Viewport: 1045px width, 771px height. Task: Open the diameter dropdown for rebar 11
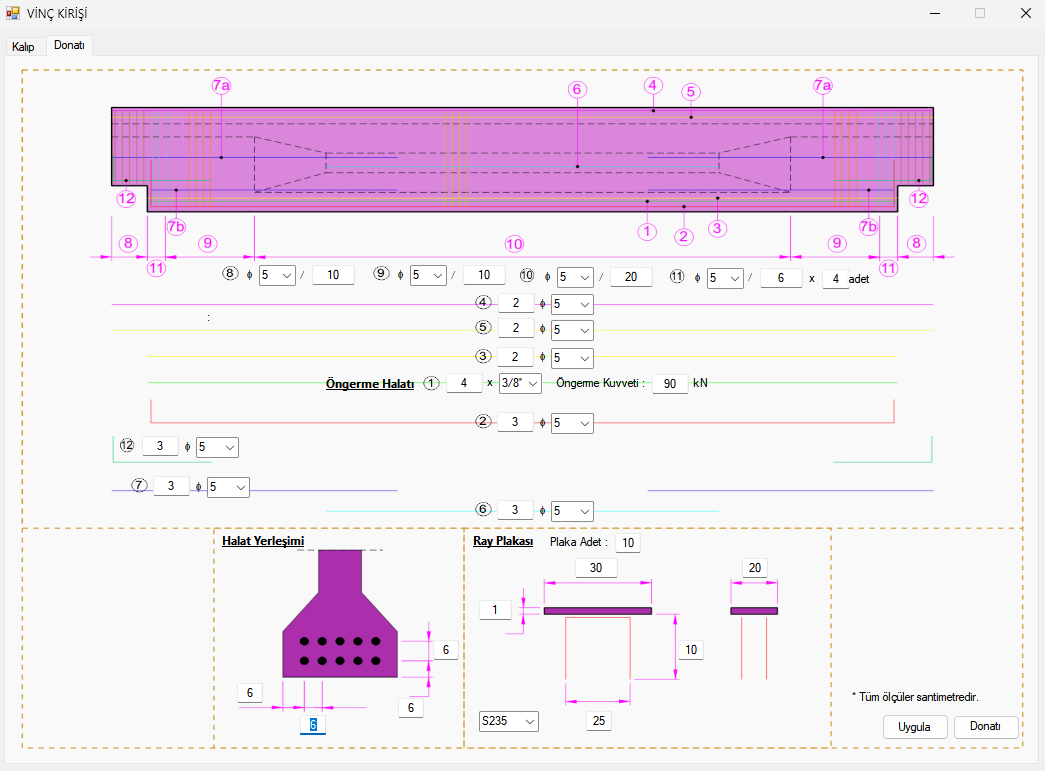[x=725, y=278]
